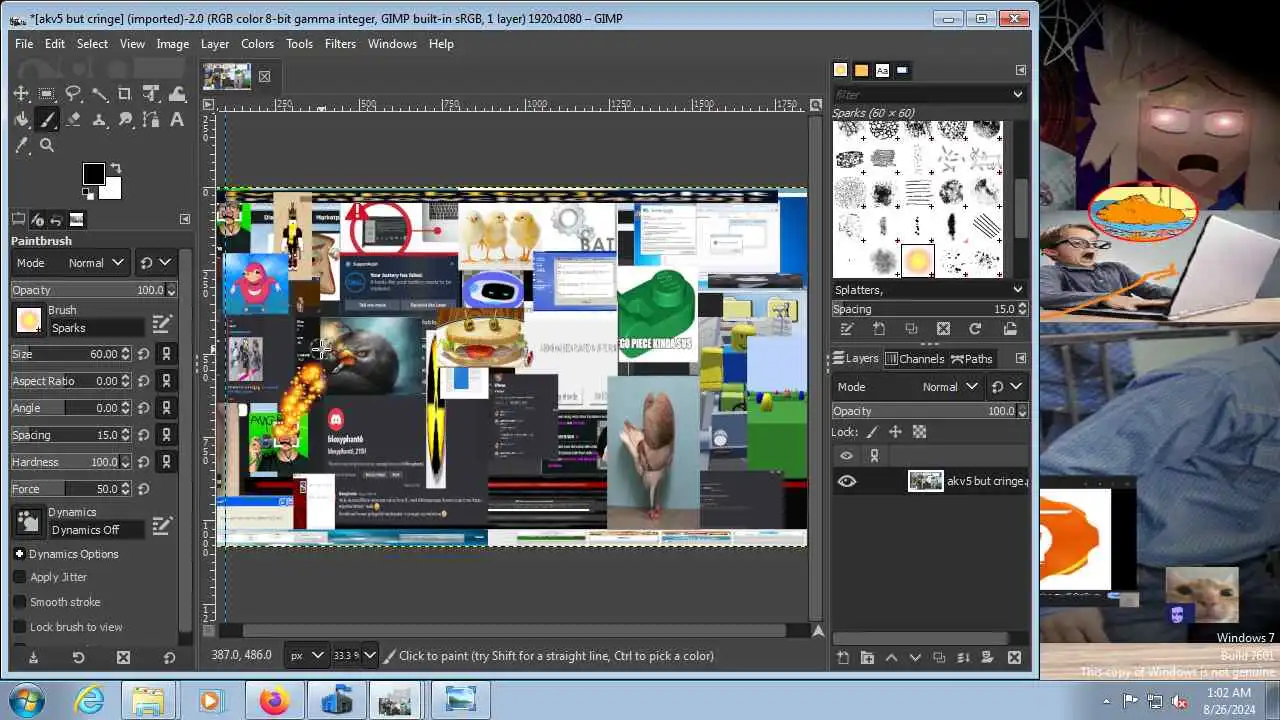1280x720 pixels.
Task: Select the Unified Transform tool
Action: click(x=151, y=94)
